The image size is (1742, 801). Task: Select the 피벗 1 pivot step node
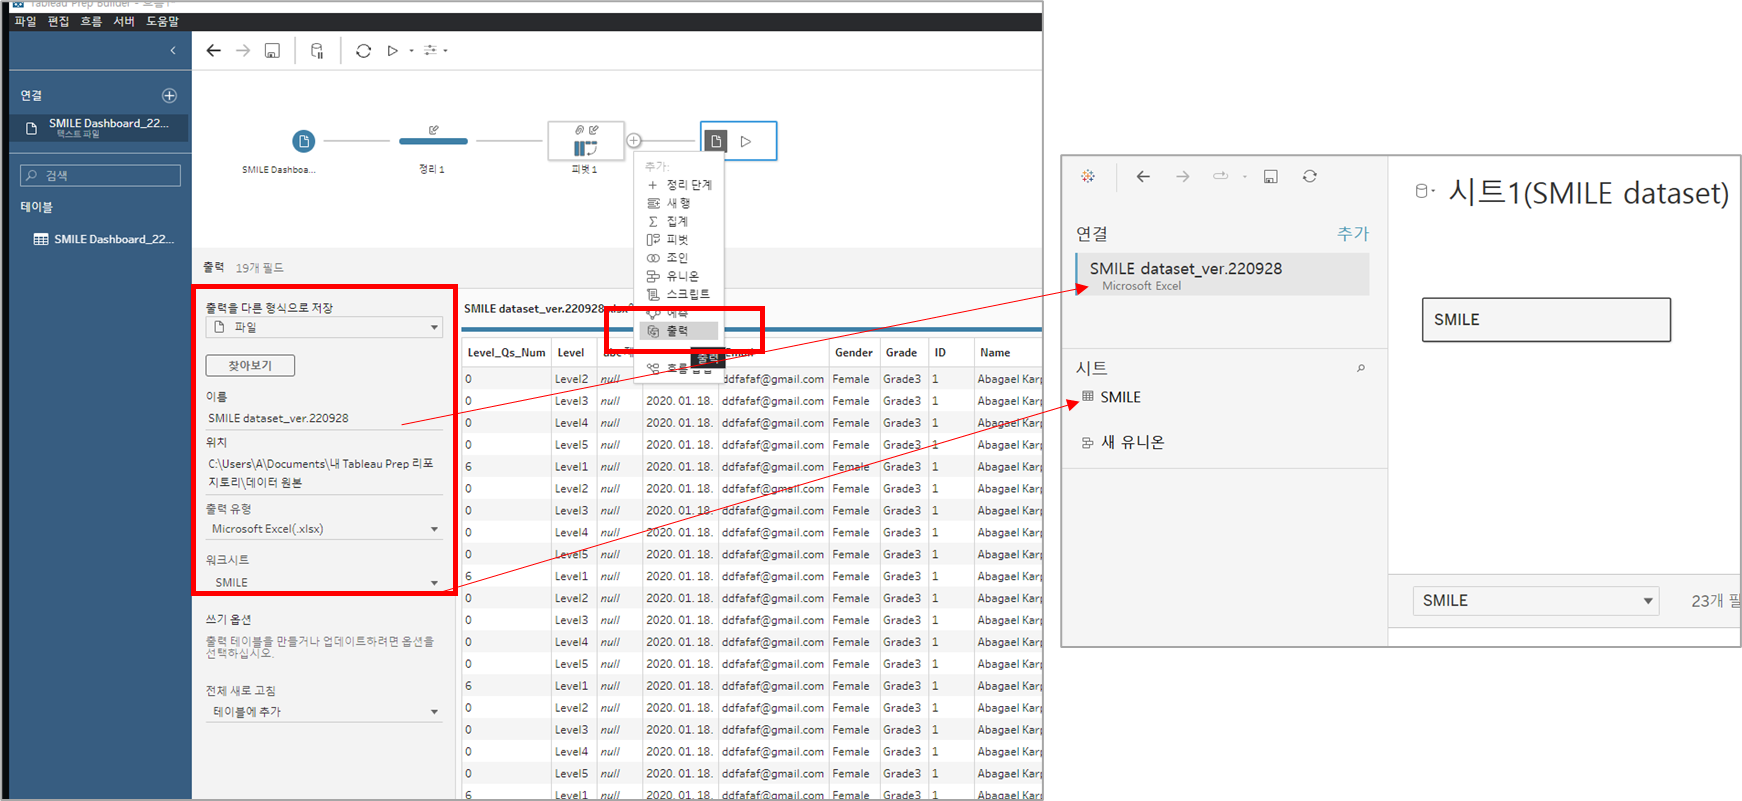(585, 141)
